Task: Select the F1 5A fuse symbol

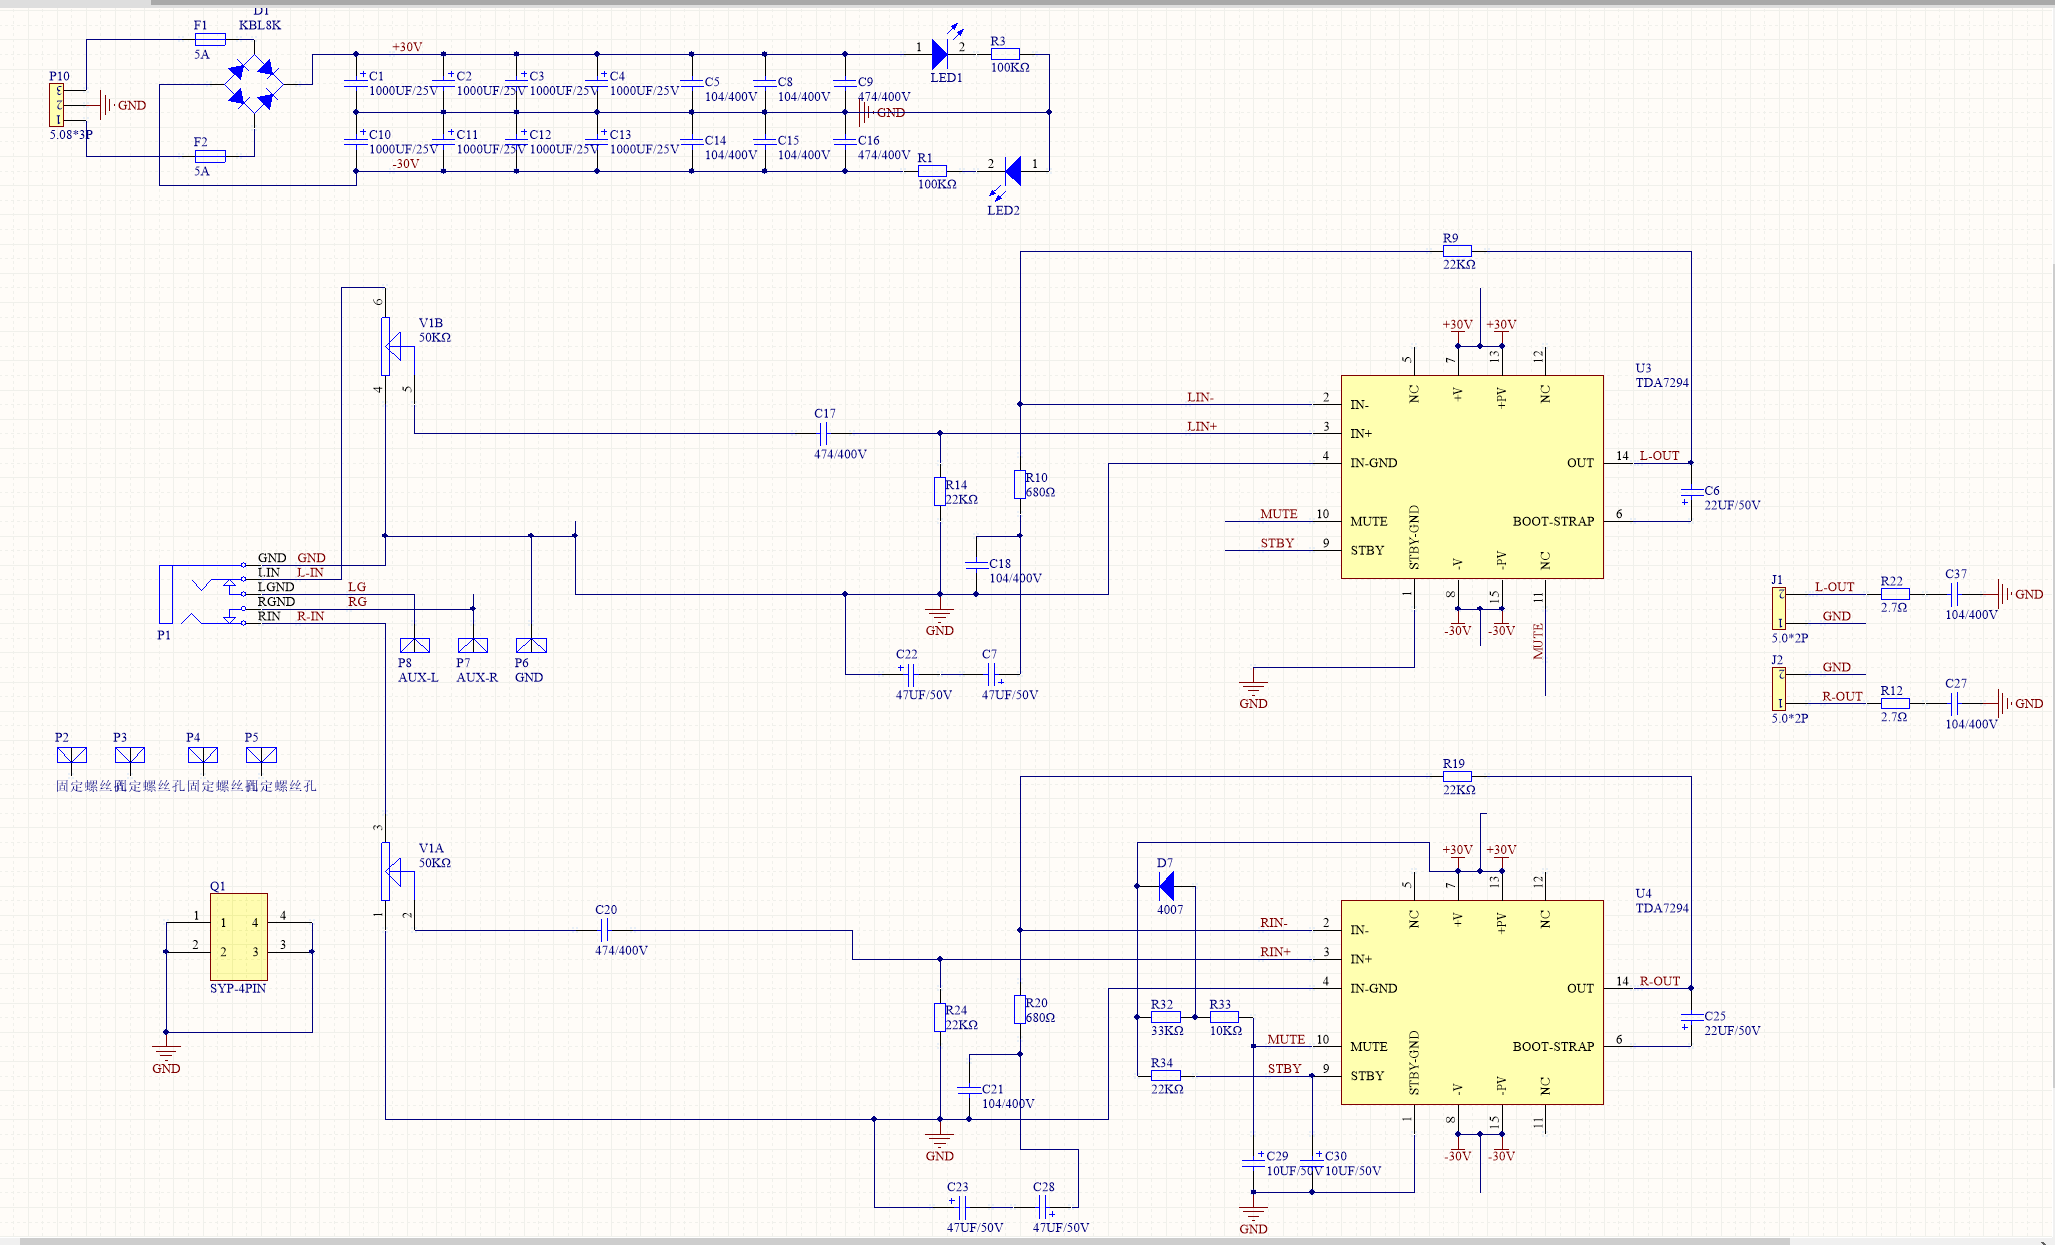Action: click(x=210, y=40)
